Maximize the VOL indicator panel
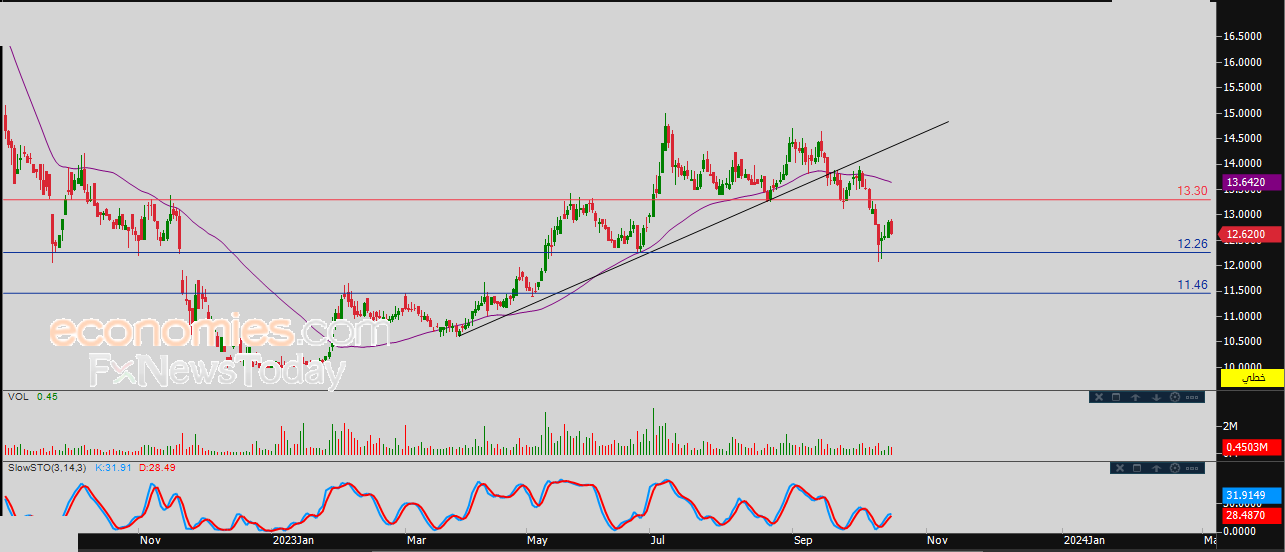Viewport: 1285px width, 552px height. point(1116,397)
